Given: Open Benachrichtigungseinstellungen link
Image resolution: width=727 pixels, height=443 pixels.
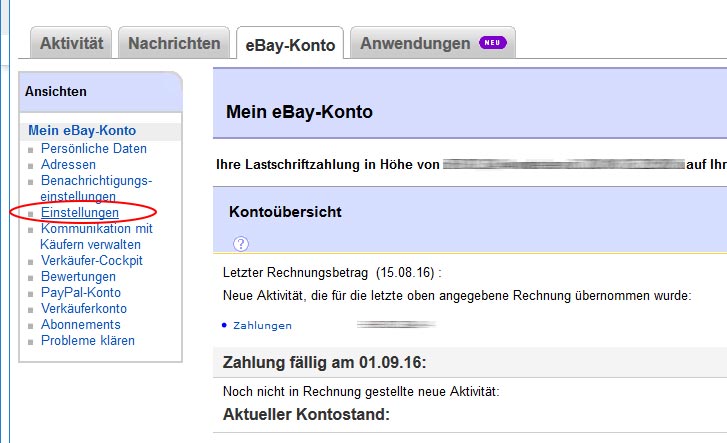Looking at the screenshot, I should pos(96,188).
